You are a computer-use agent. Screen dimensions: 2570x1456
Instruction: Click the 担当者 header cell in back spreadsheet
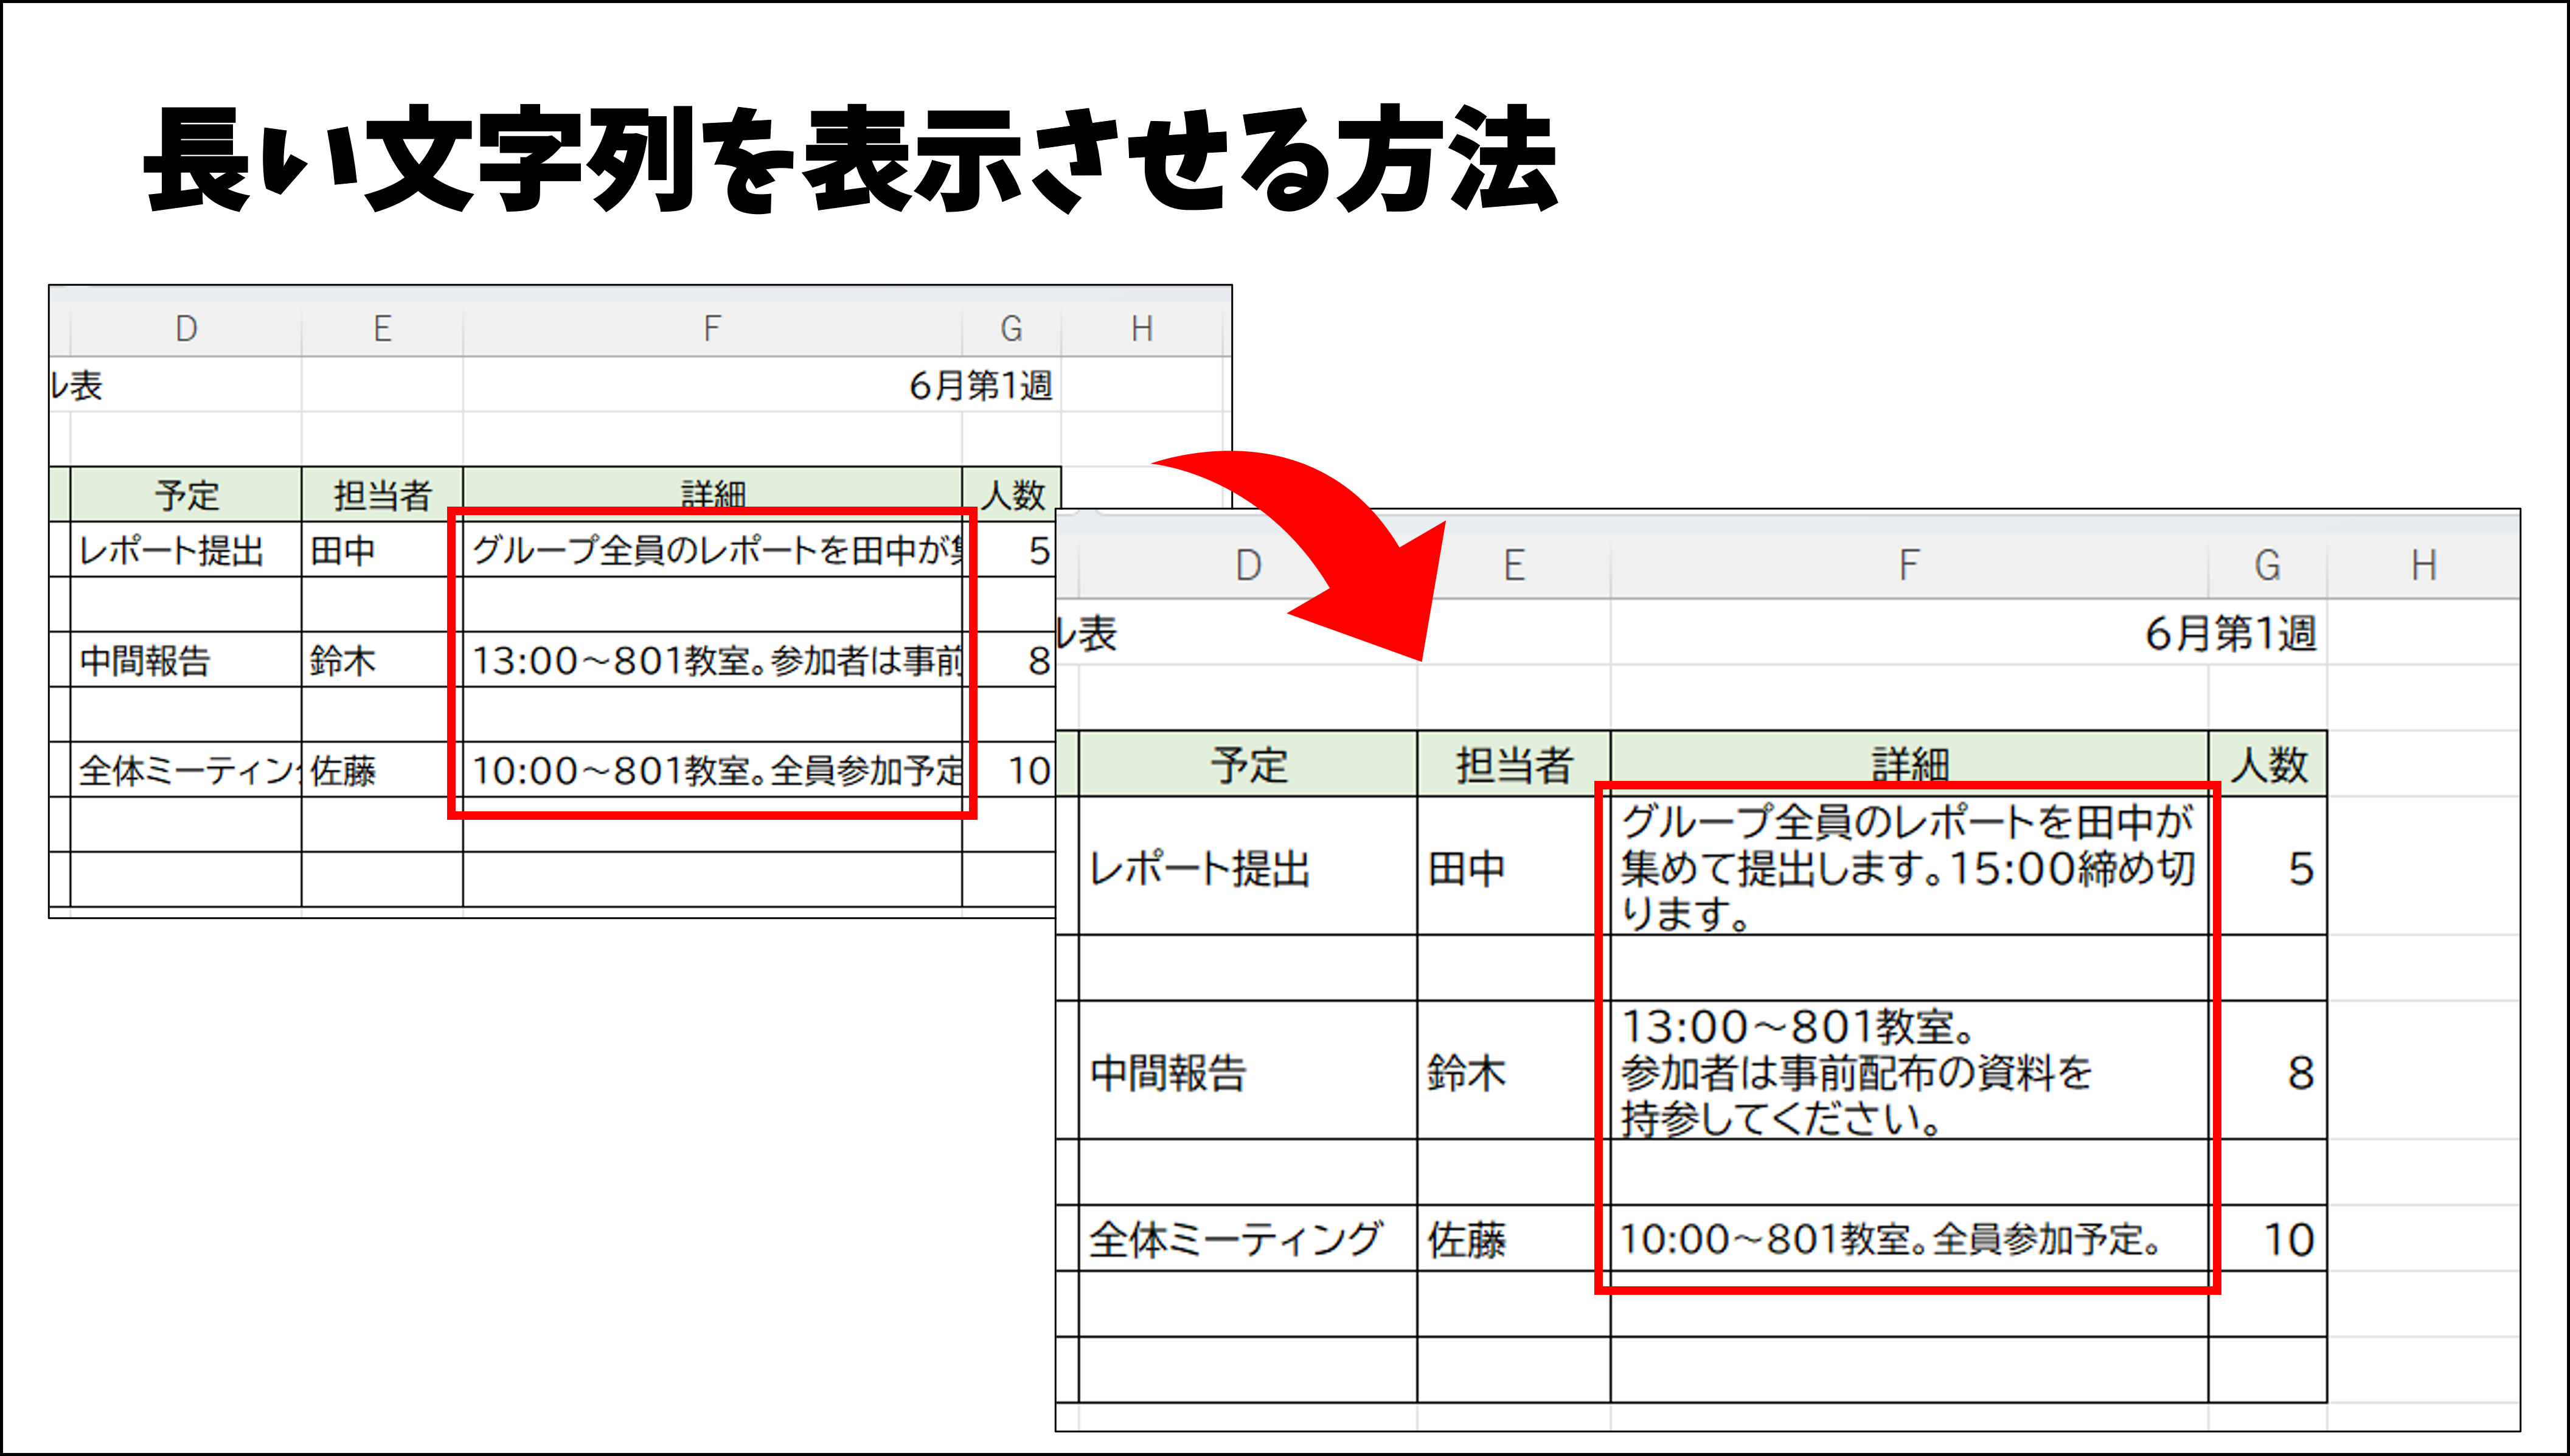(382, 494)
